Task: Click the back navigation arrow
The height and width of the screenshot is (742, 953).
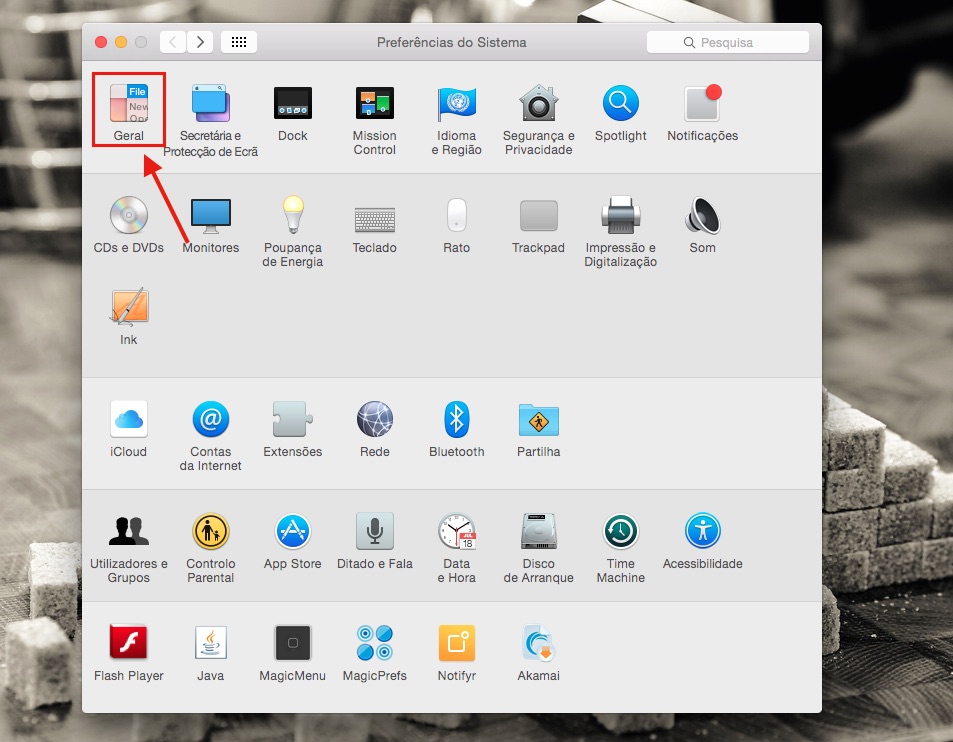Action: coord(173,42)
